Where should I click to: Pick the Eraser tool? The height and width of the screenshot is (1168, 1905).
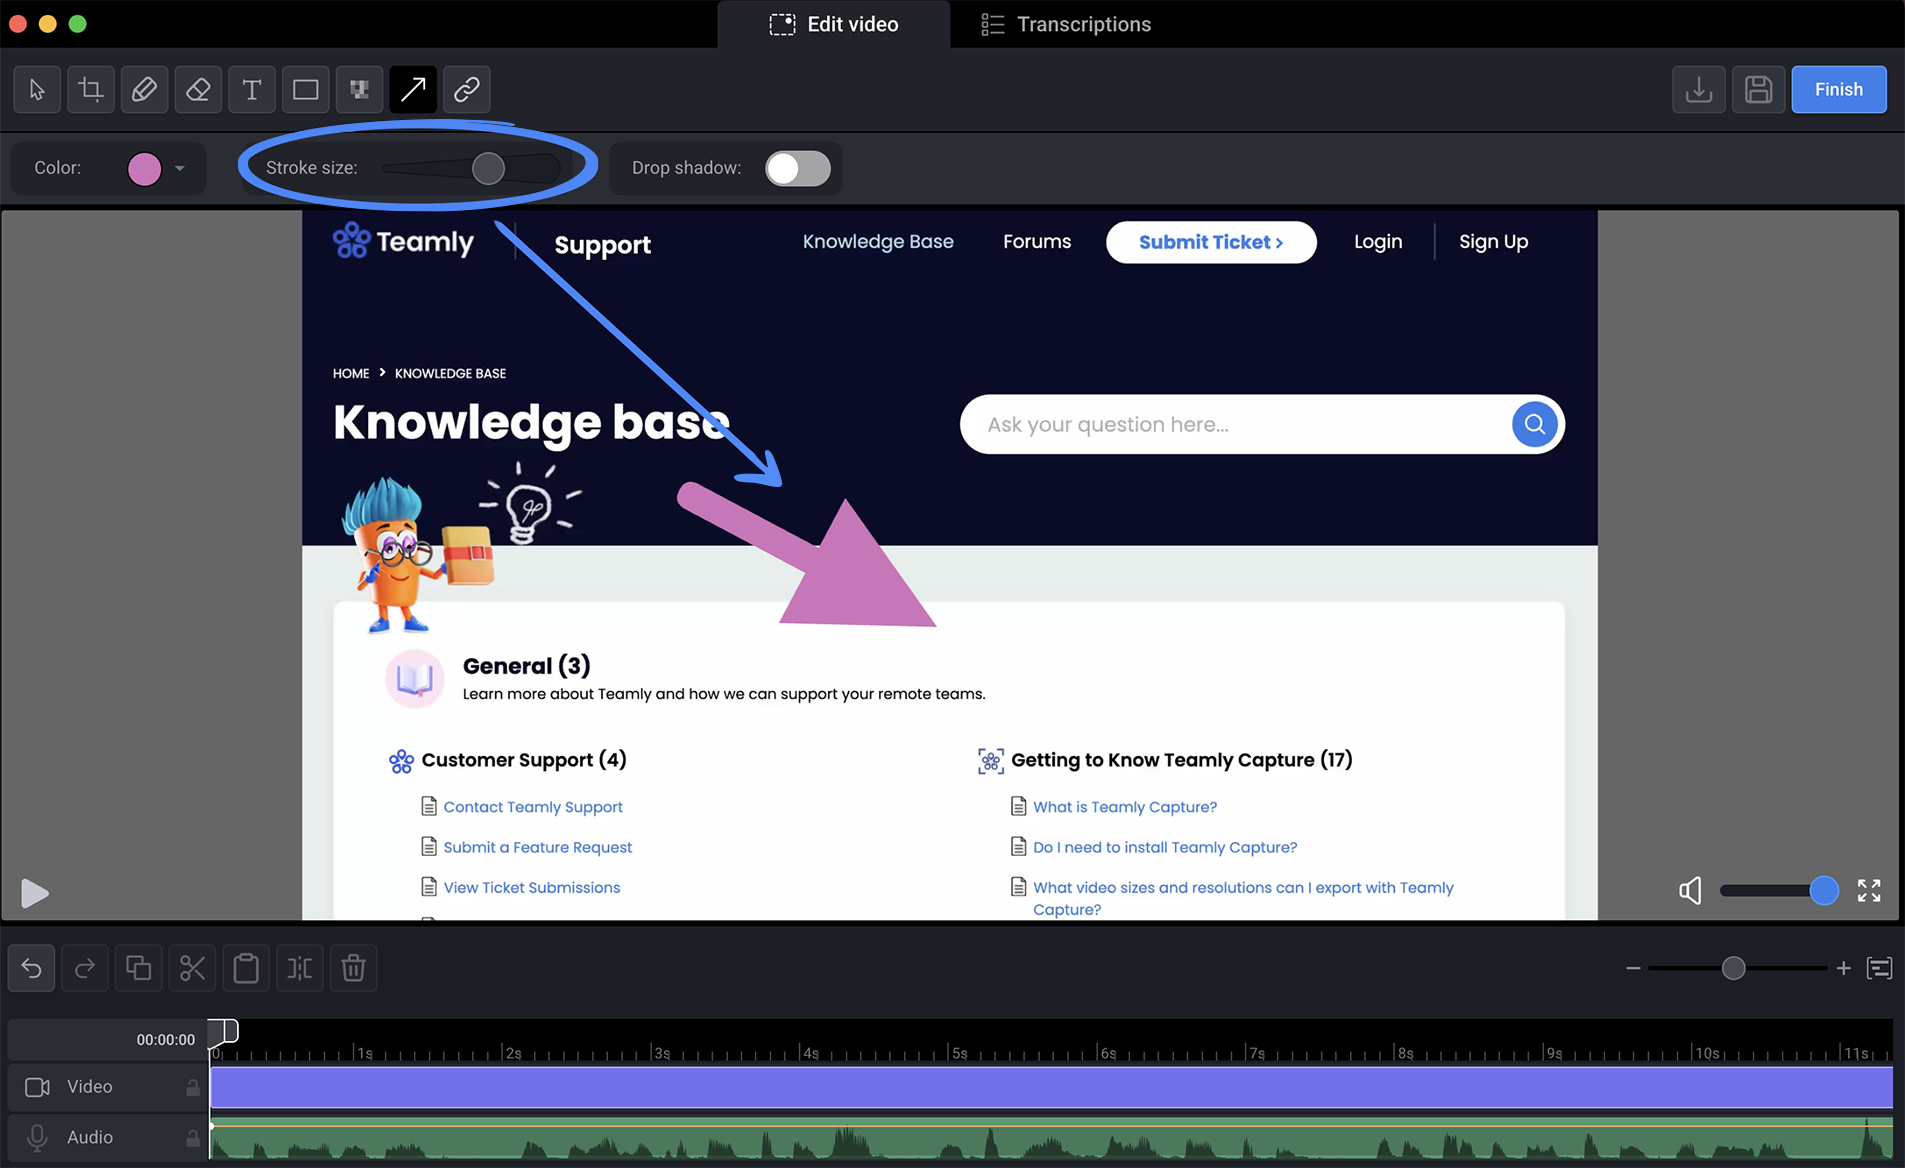(198, 90)
